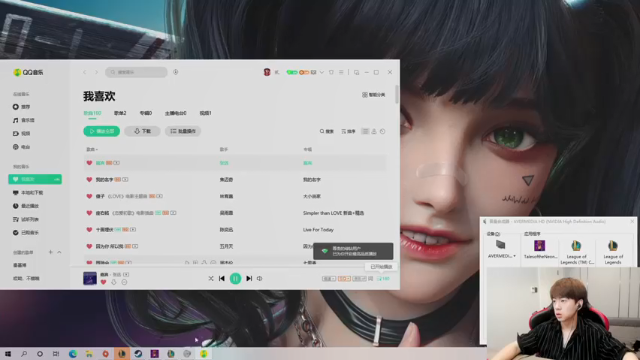Toggle the lyrics display button

[x=371, y=278]
